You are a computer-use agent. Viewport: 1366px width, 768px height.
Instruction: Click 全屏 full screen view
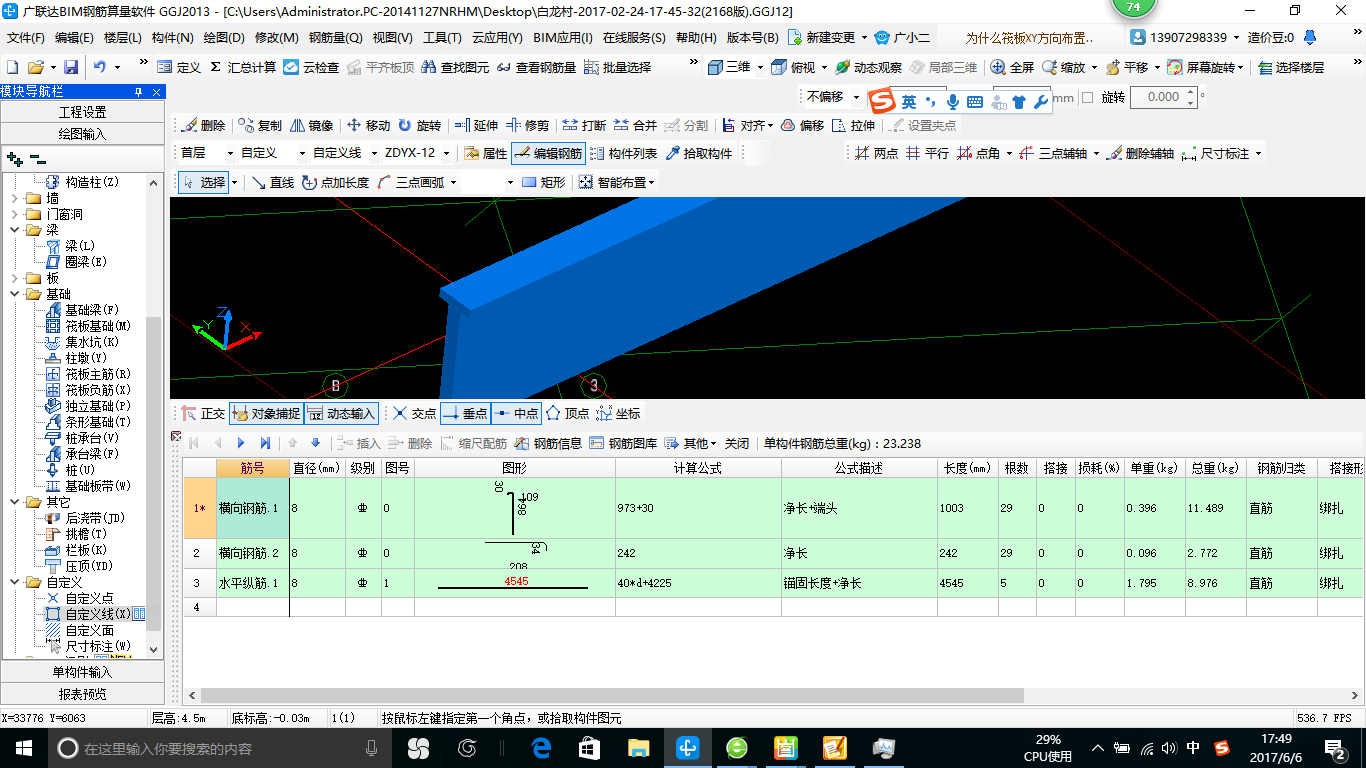(x=1012, y=67)
